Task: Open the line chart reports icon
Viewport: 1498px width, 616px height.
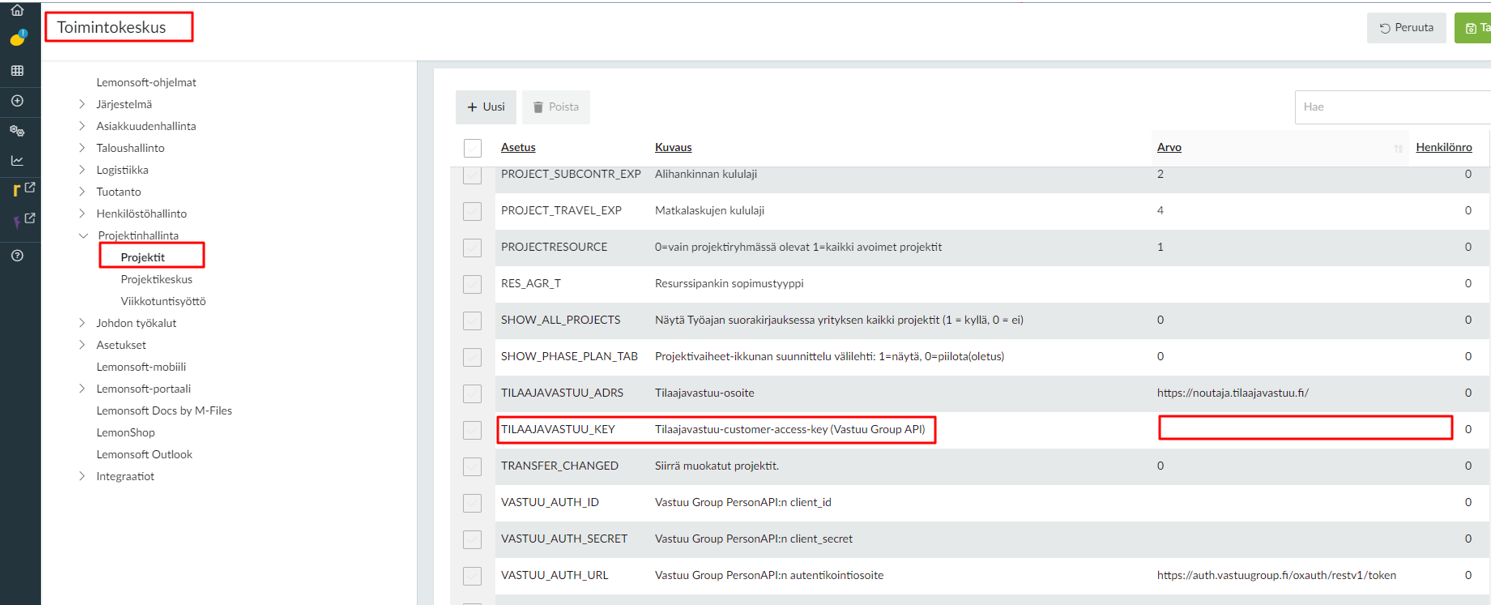Action: pyautogui.click(x=17, y=160)
